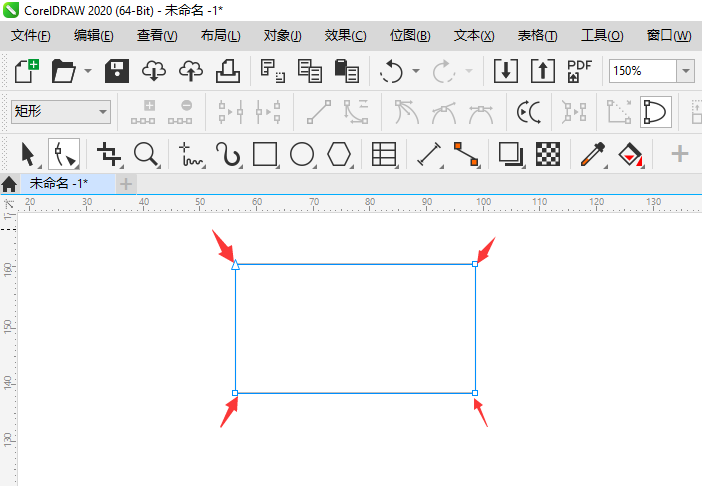702x486 pixels.
Task: Click the Join two nodes icon
Action: 231,112
